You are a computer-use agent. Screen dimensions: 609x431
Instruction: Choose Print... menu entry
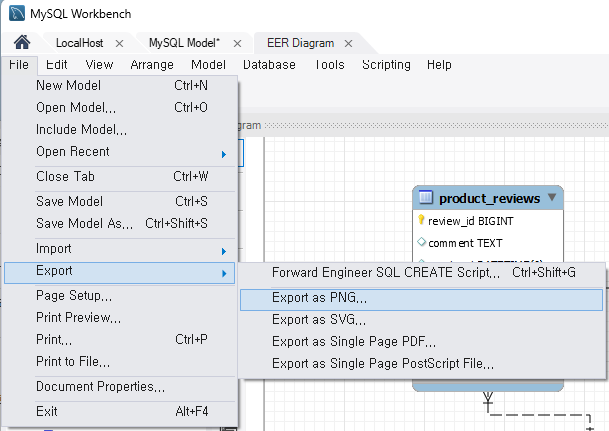point(120,340)
